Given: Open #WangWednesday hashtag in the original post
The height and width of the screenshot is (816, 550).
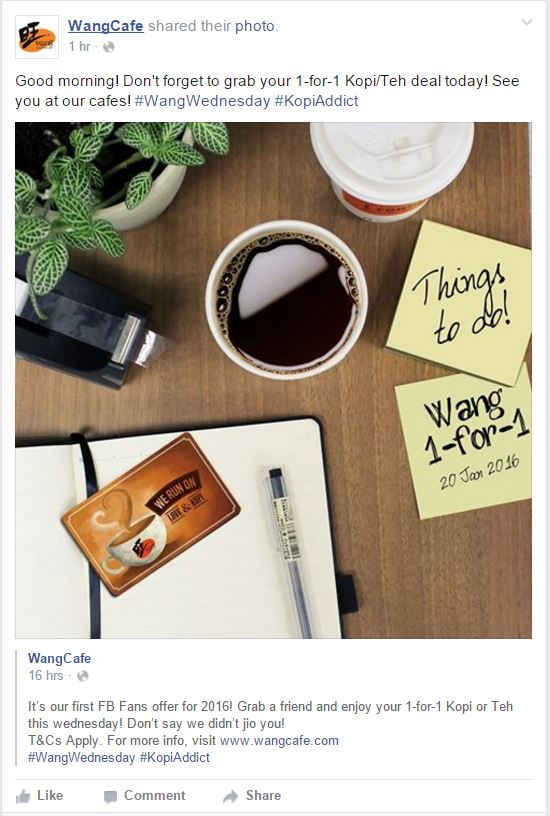Looking at the screenshot, I should [x=81, y=757].
